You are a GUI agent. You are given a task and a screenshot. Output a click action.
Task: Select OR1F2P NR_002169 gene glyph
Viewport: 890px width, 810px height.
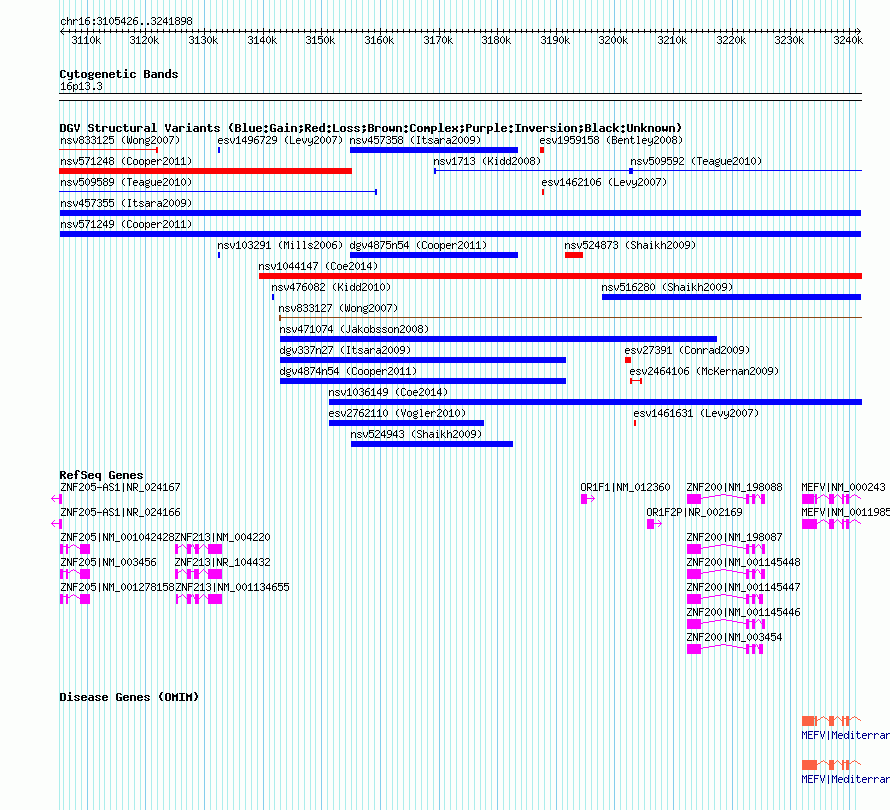point(654,524)
